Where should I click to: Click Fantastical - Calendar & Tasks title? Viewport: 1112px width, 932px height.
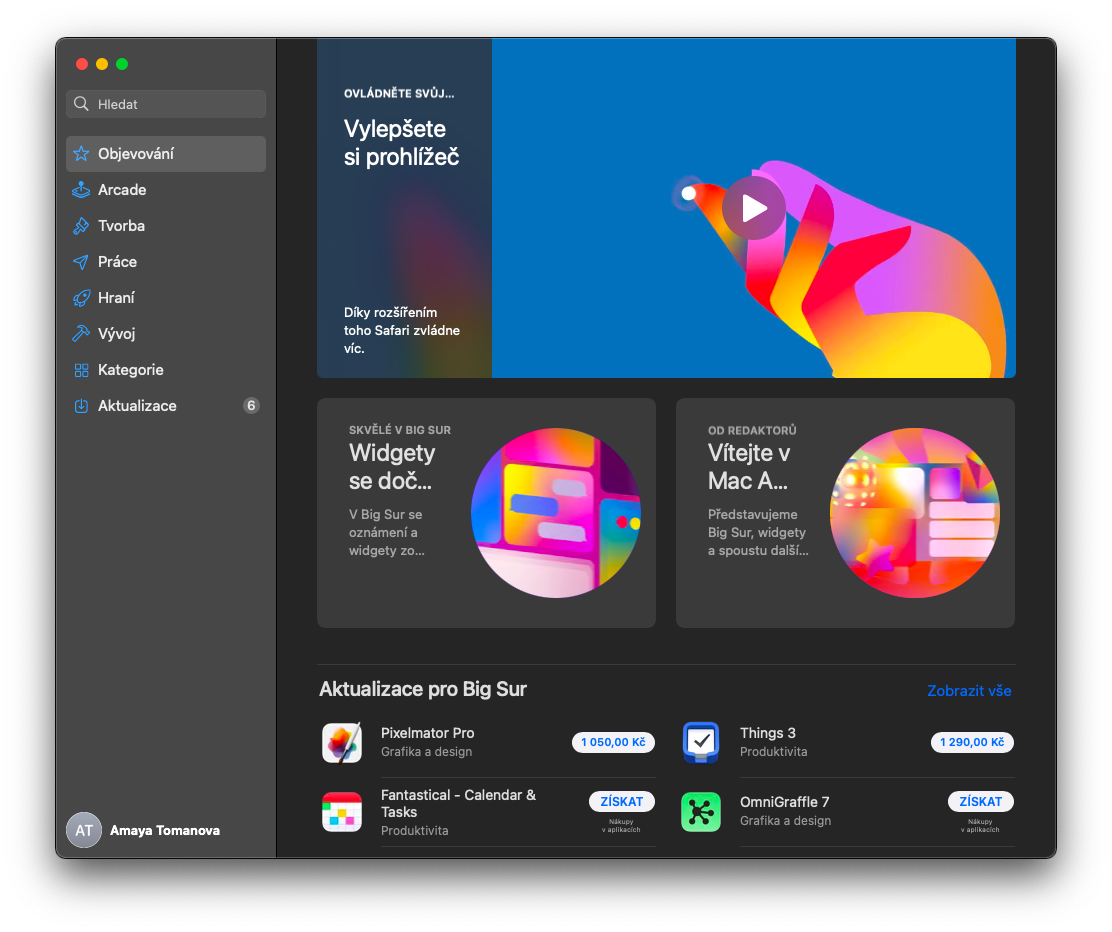coord(458,804)
